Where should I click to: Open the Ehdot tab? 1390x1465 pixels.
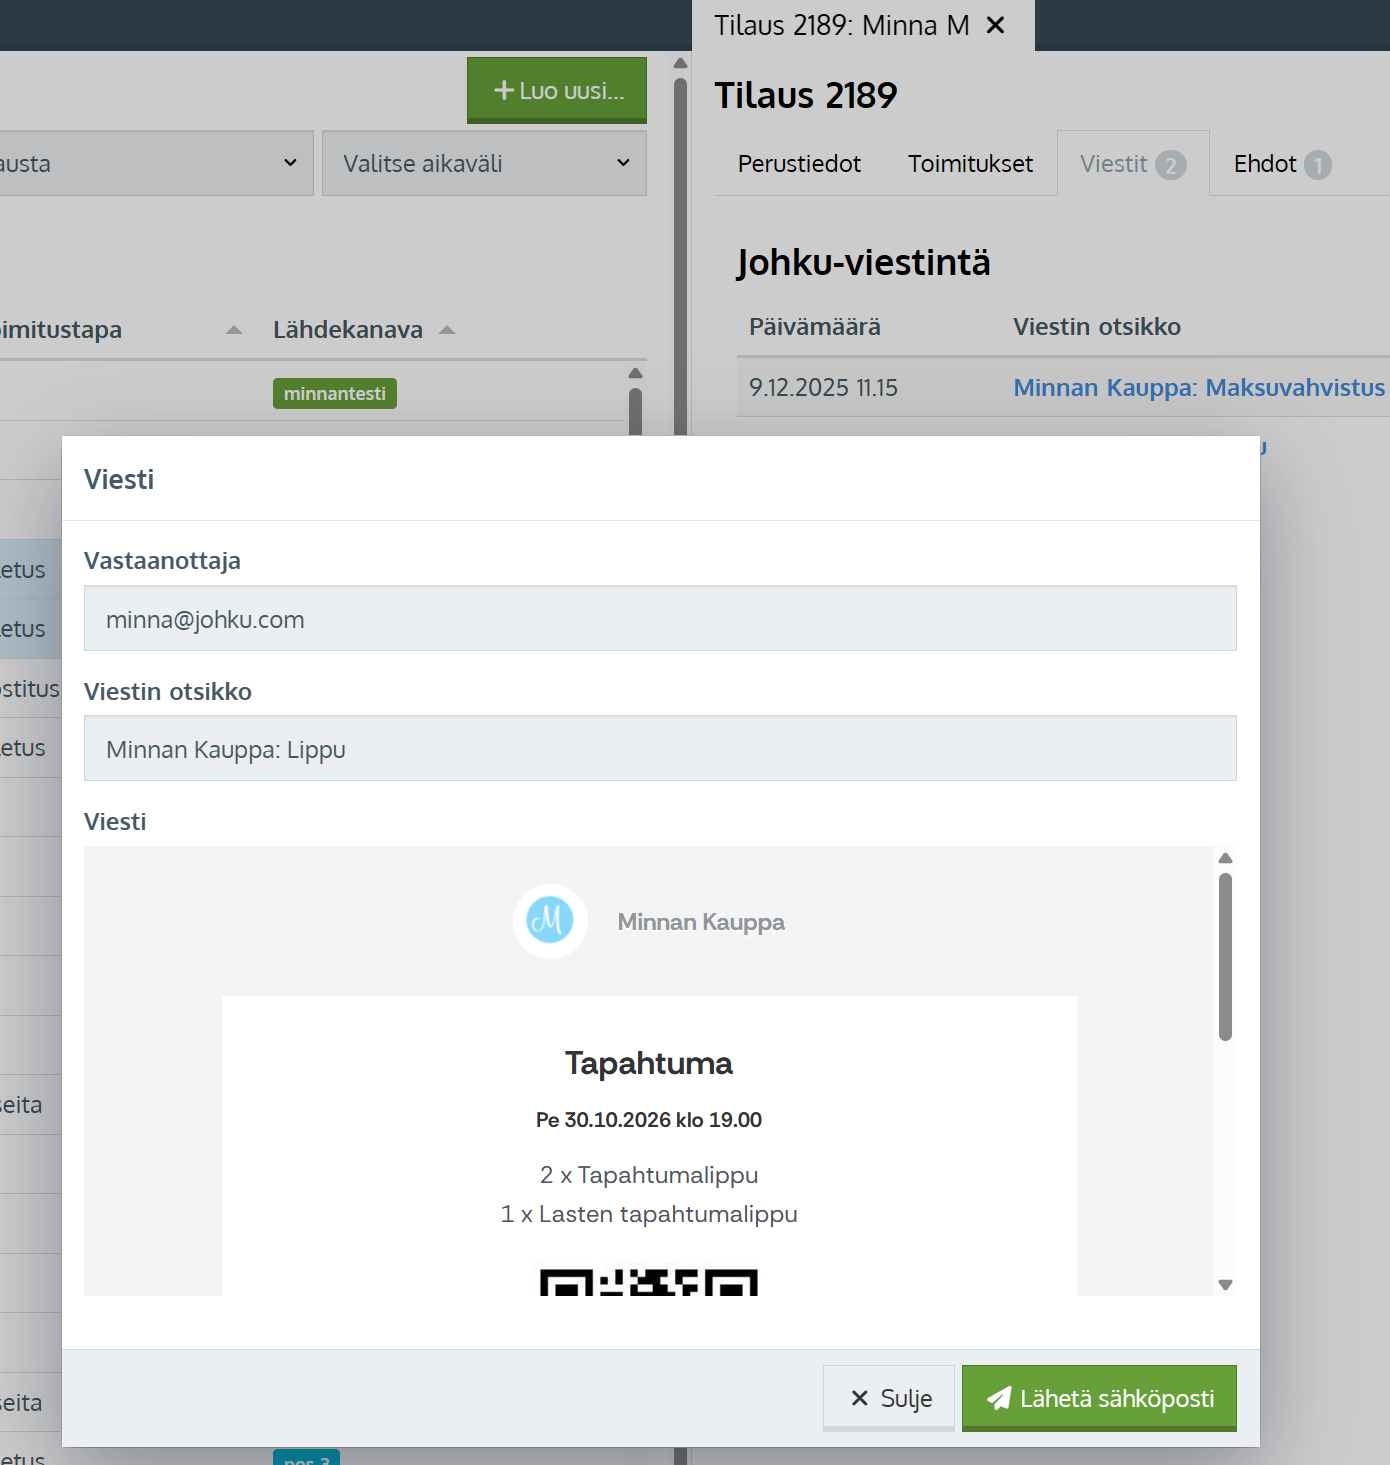pos(1281,164)
